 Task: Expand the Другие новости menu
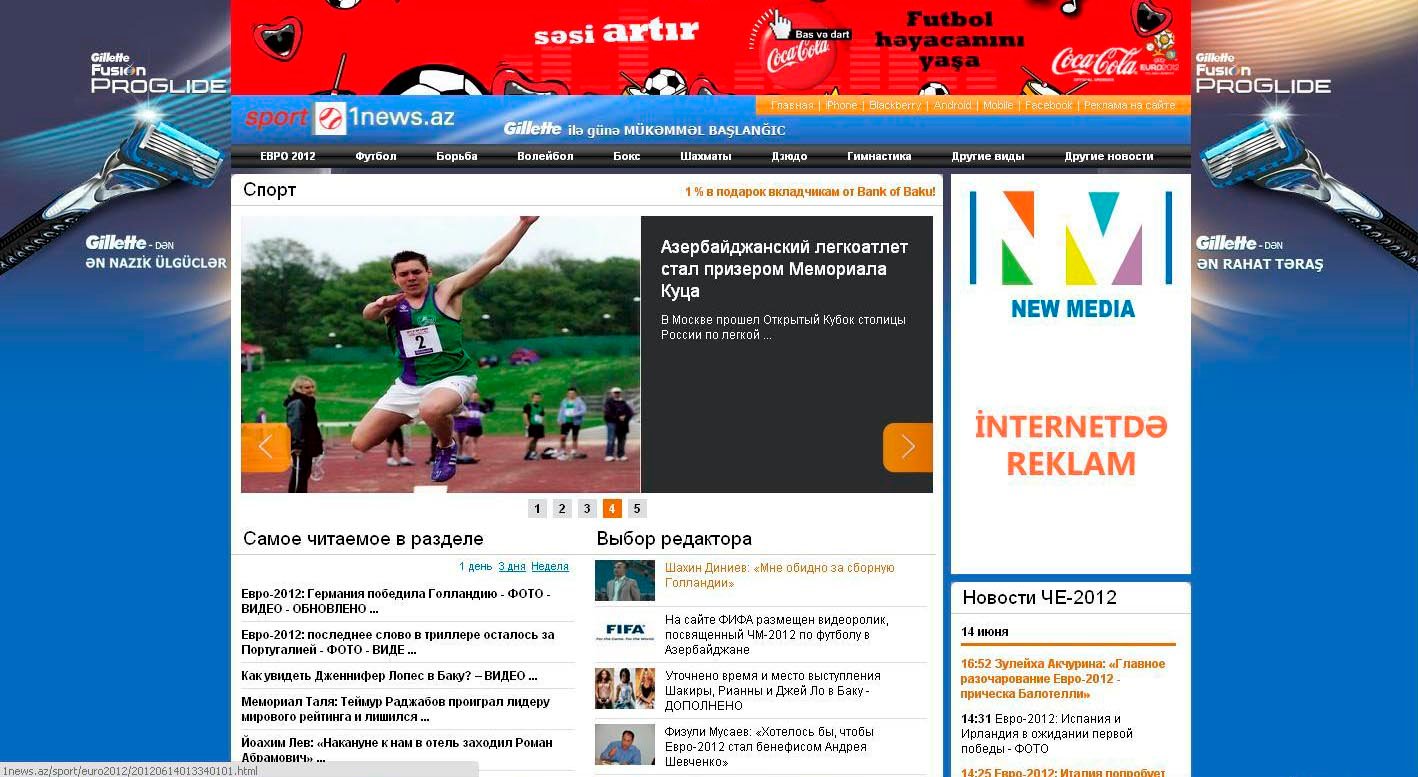[x=1109, y=156]
